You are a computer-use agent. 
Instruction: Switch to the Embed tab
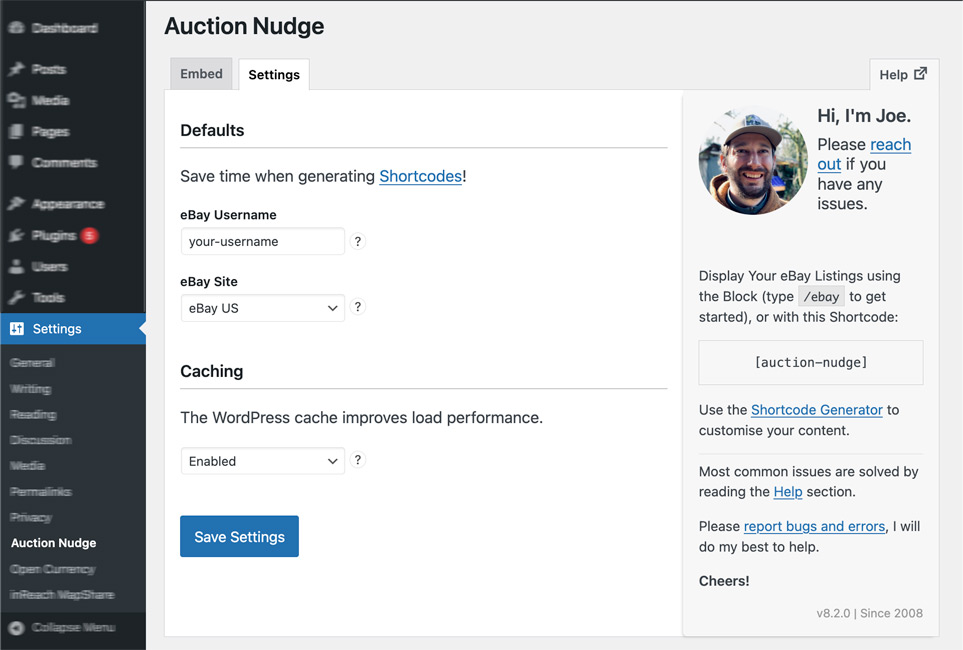201,74
